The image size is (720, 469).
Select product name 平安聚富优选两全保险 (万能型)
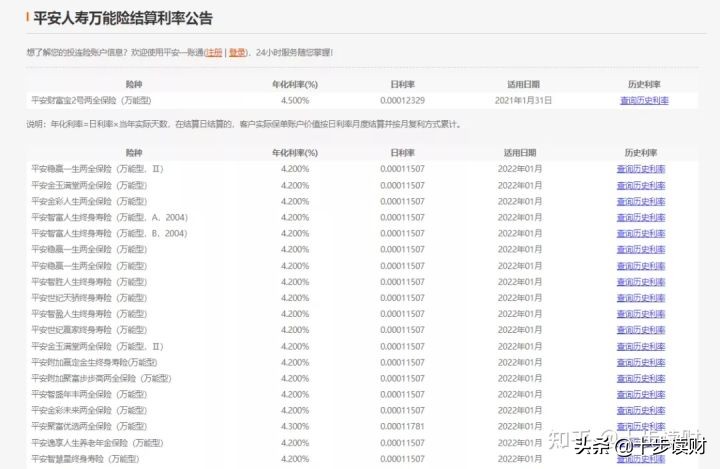tap(89, 427)
